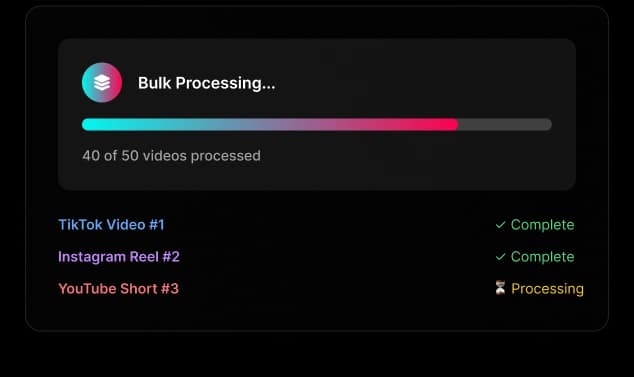The image size is (634, 377).
Task: Click the '#3' in the YouTube Short label
Action: tap(170, 289)
